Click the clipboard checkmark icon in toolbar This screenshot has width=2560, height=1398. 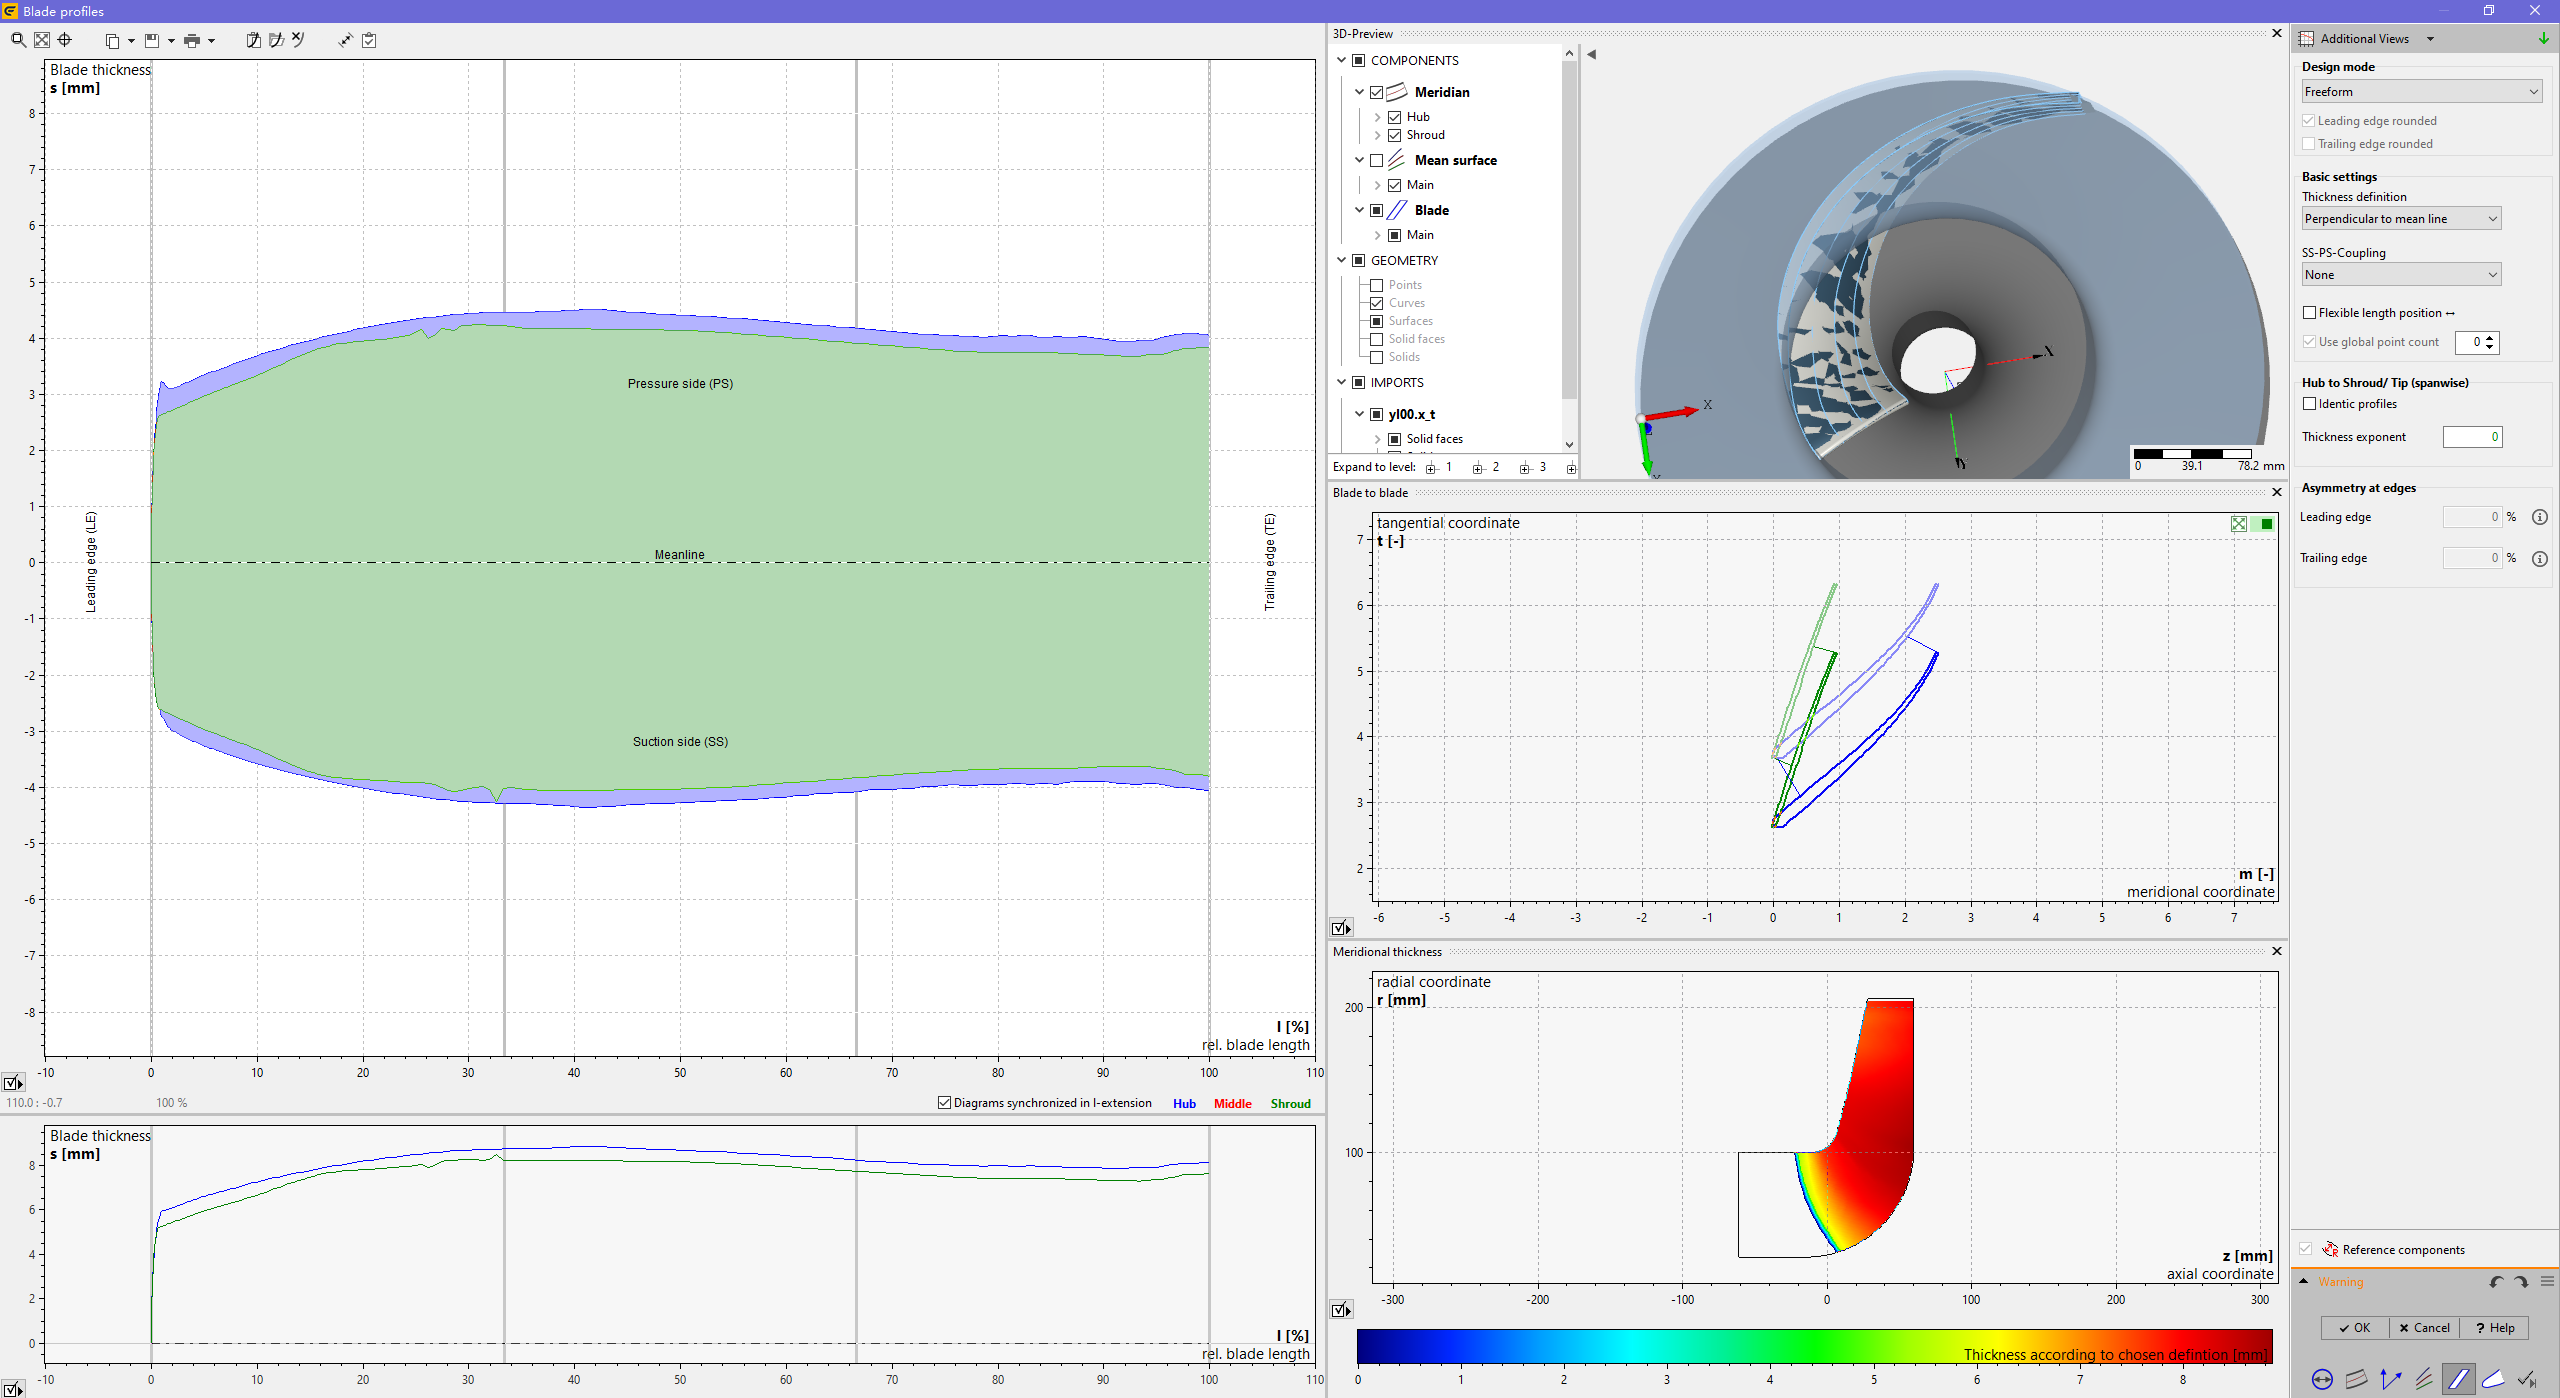pyautogui.click(x=369, y=40)
